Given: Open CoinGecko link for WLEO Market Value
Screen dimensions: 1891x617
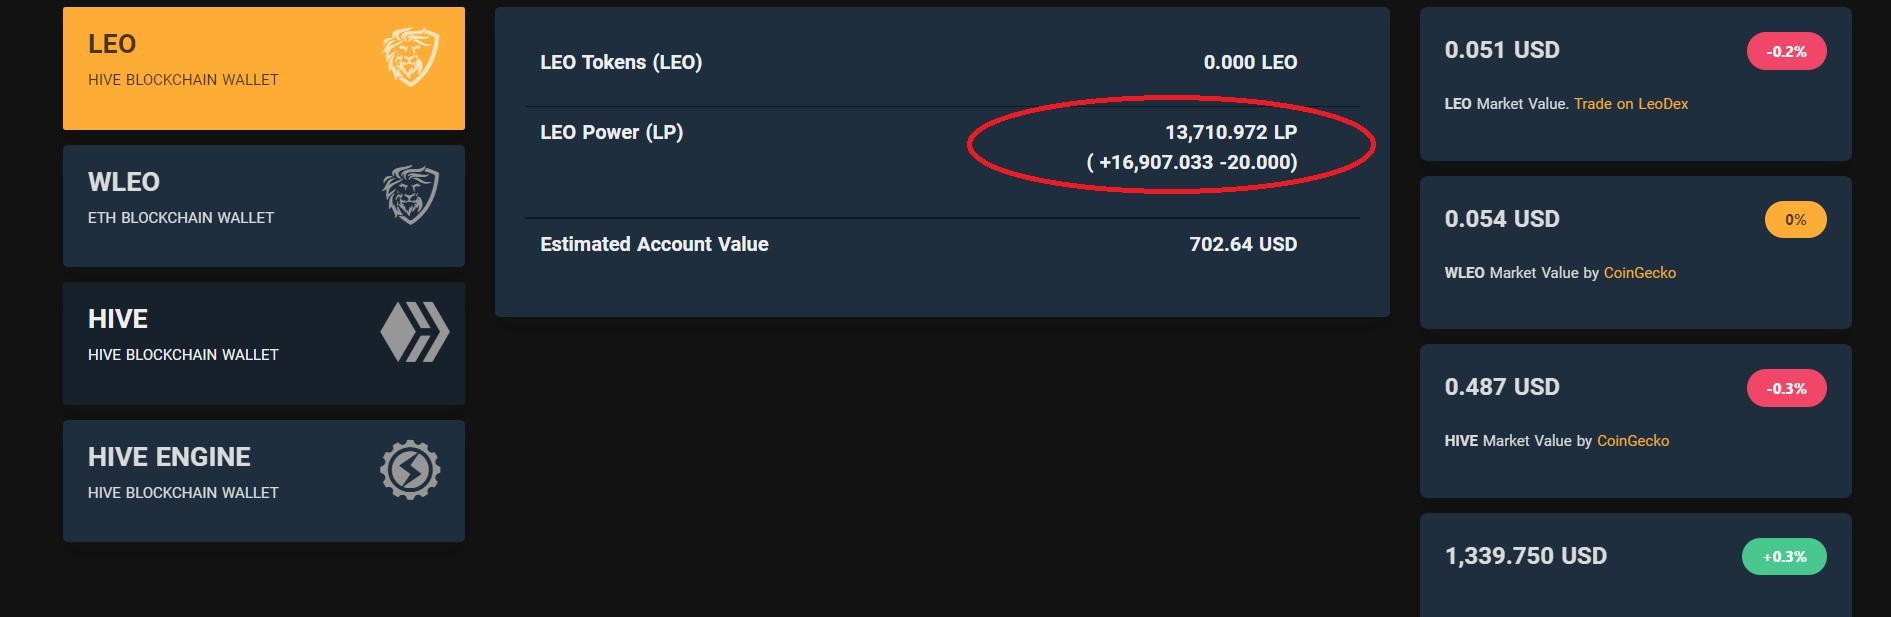Looking at the screenshot, I should pos(1640,273).
